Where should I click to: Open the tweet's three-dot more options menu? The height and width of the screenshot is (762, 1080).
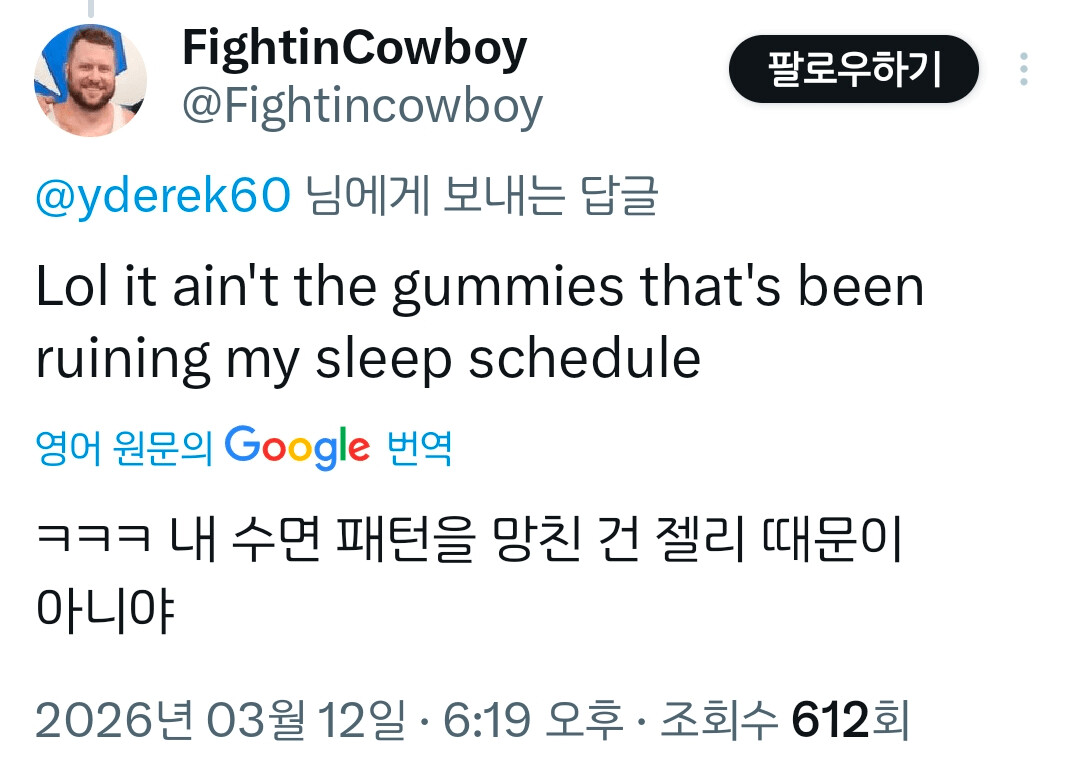coord(1023,69)
